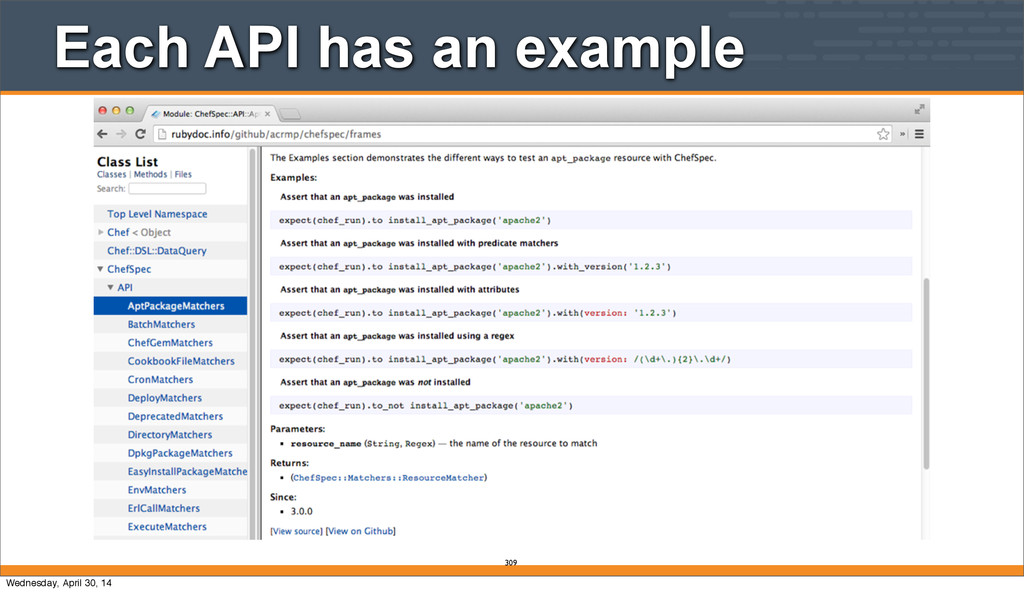Open a new browser tab
The height and width of the screenshot is (592, 1024).
pos(290,114)
